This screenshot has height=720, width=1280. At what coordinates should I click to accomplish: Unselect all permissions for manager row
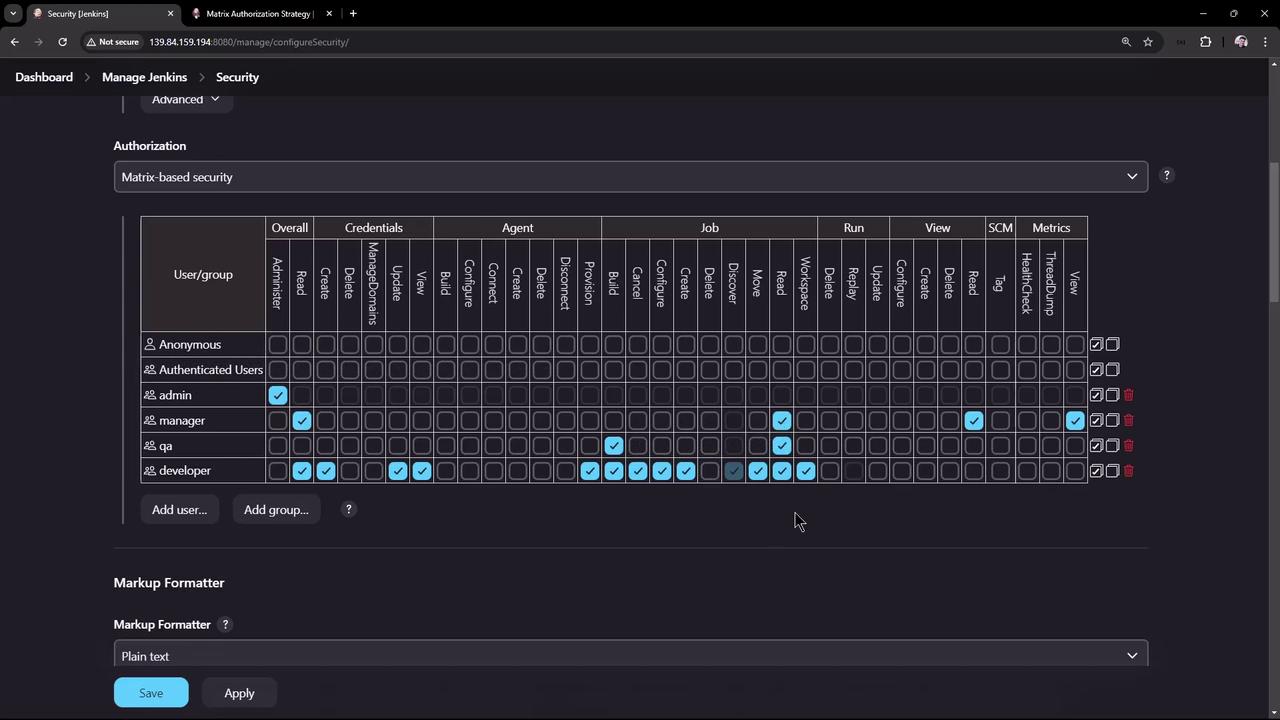coord(1112,420)
